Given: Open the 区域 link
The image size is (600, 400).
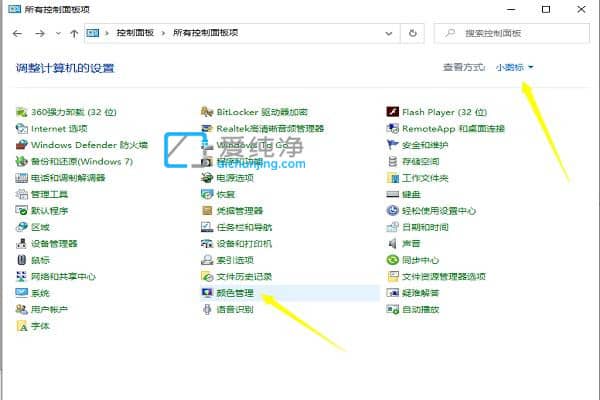Looking at the screenshot, I should point(40,227).
